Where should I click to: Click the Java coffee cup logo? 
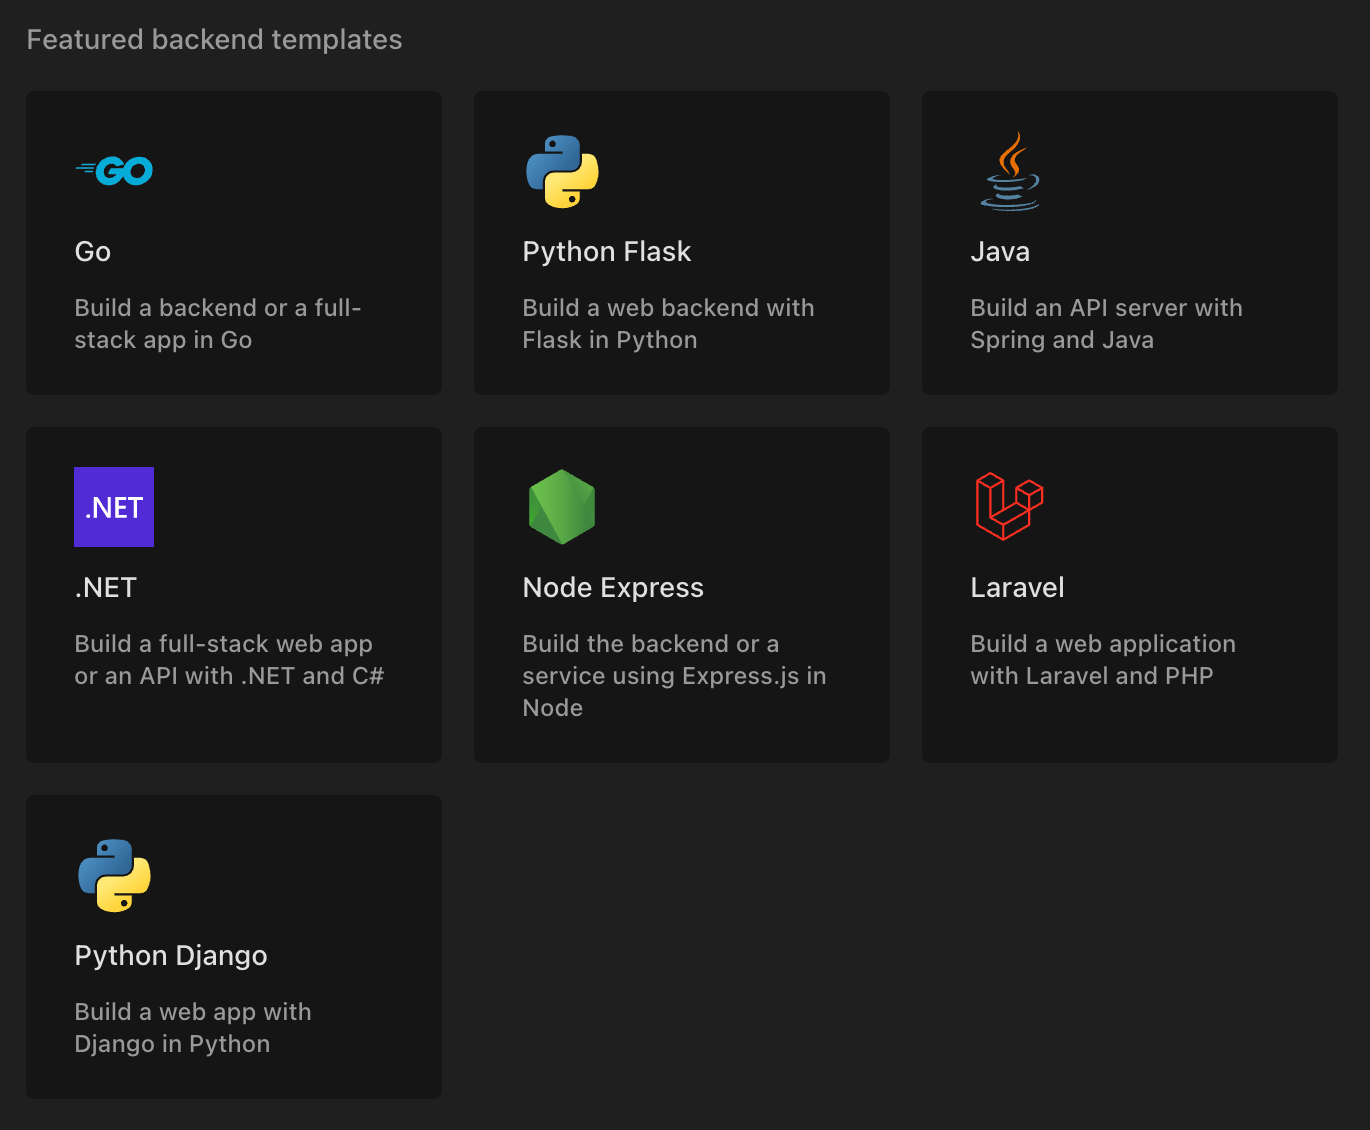click(x=1010, y=171)
